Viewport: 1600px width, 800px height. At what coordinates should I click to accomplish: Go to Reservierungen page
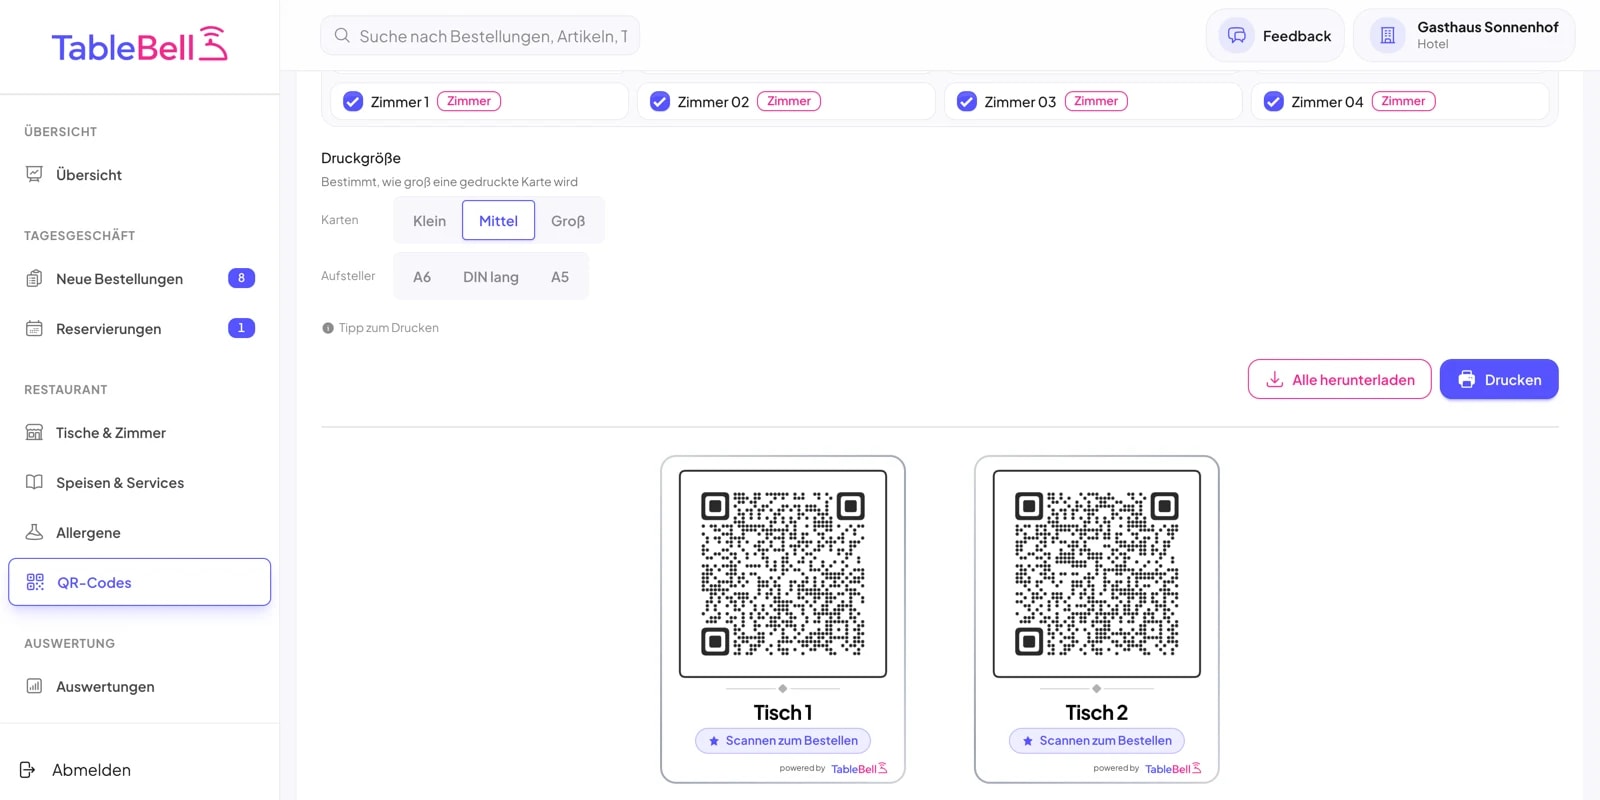(140, 328)
